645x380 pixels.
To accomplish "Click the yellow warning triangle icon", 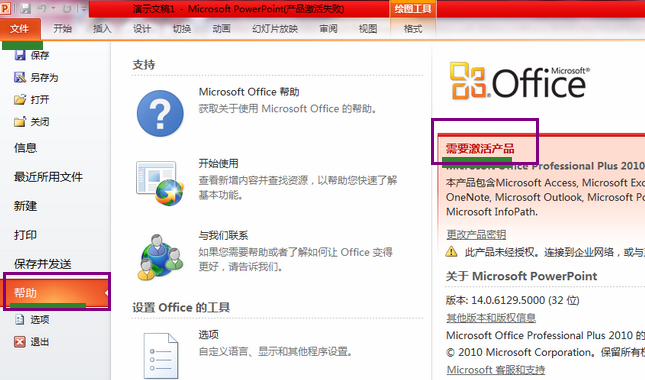I will [x=451, y=251].
